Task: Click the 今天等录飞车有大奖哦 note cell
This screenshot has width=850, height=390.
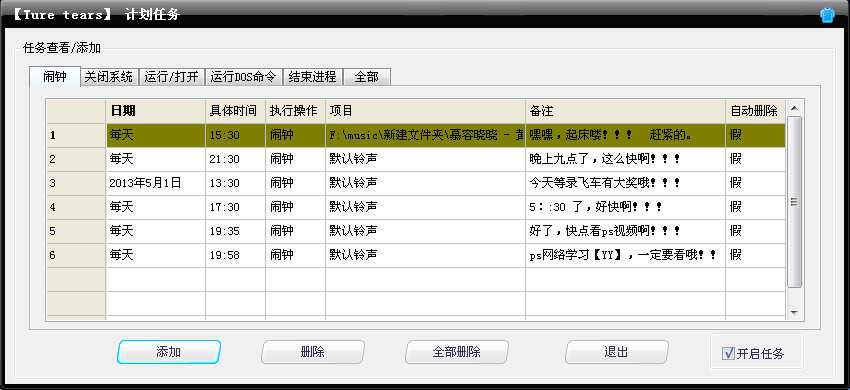Action: click(x=626, y=183)
